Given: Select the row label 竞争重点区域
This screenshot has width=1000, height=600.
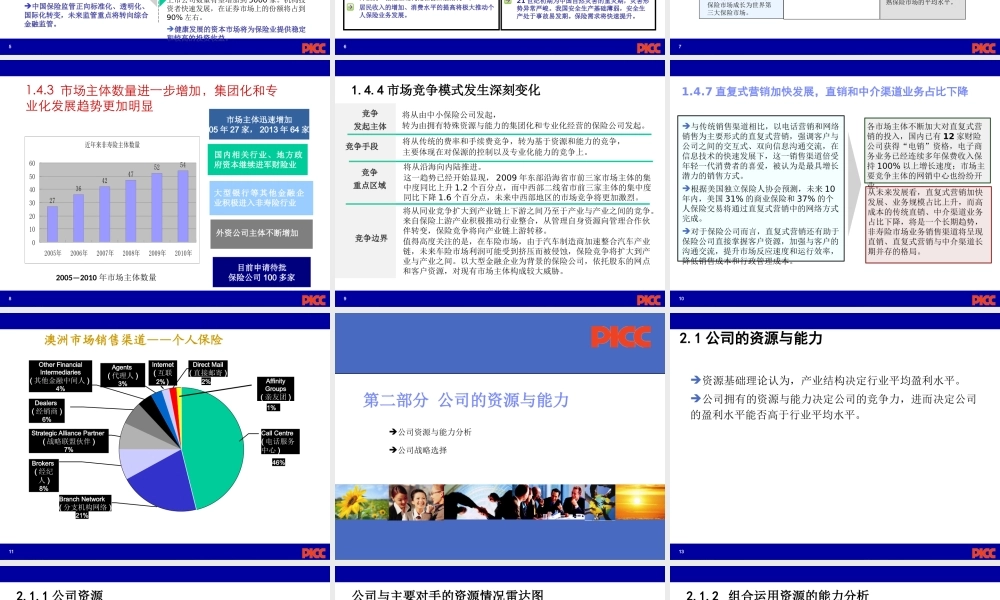Looking at the screenshot, I should coord(370,179).
